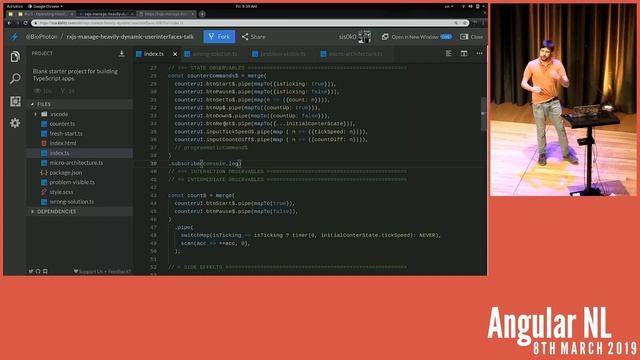
Task: Open wrong-solution.ts in file tree
Action: point(71,202)
